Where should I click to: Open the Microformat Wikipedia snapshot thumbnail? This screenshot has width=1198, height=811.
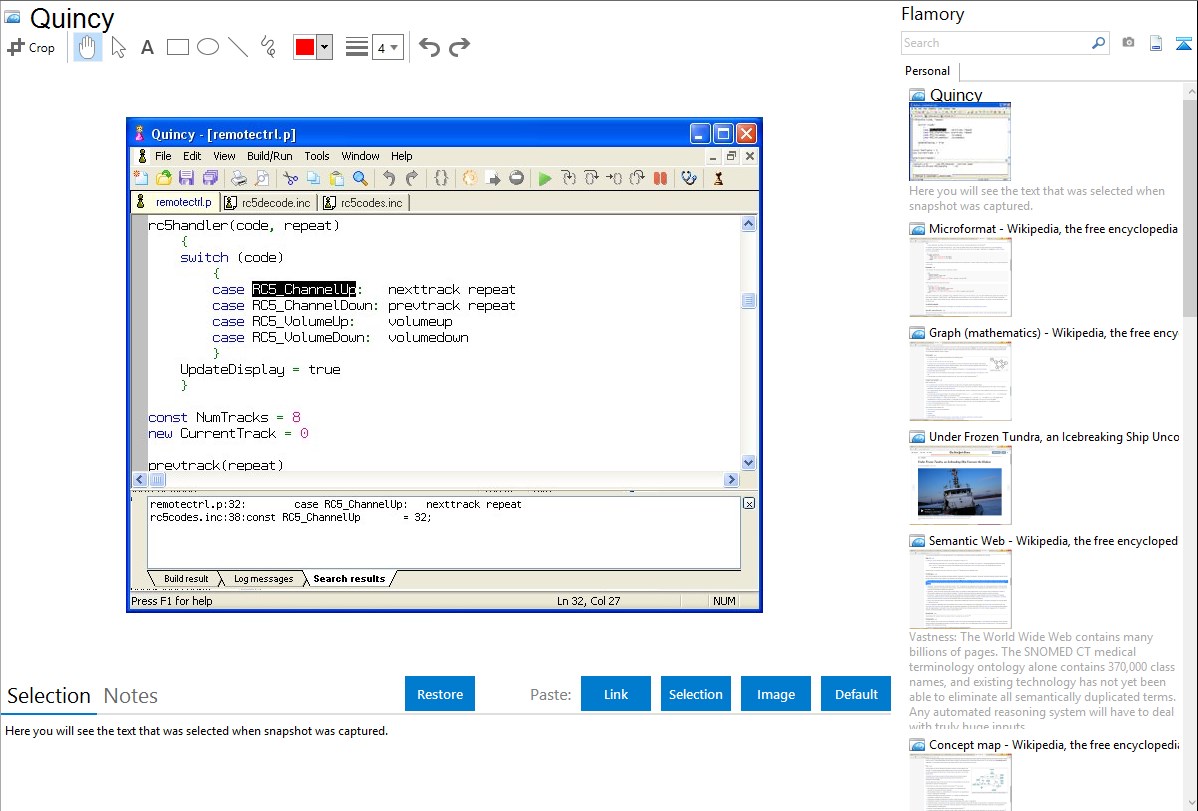pyautogui.click(x=960, y=277)
